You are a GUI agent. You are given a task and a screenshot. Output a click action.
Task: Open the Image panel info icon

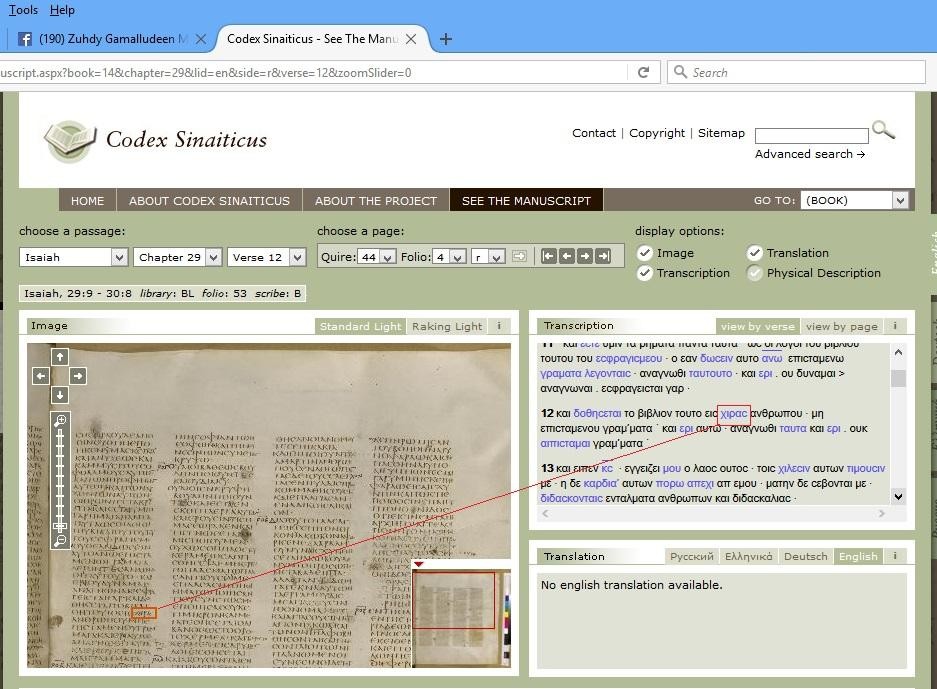coord(499,326)
